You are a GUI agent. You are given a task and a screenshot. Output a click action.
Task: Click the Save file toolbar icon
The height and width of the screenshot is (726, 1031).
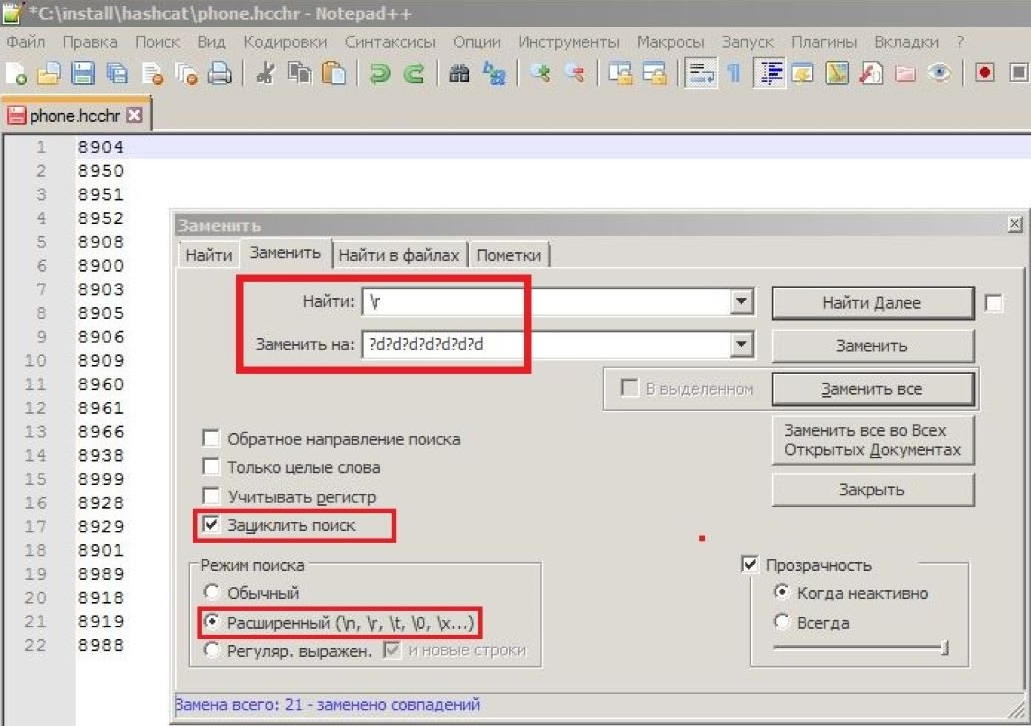(83, 73)
